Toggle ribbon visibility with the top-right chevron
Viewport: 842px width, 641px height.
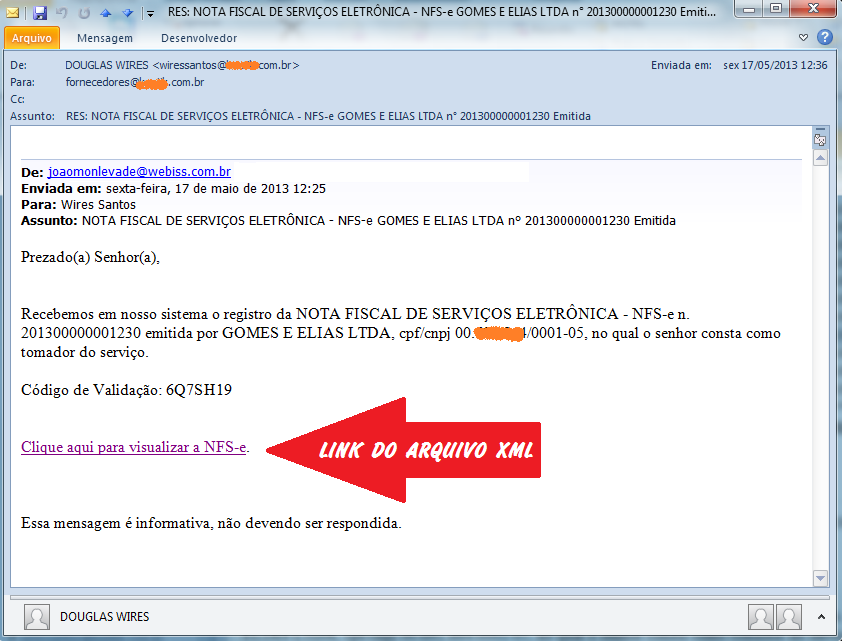(x=803, y=38)
